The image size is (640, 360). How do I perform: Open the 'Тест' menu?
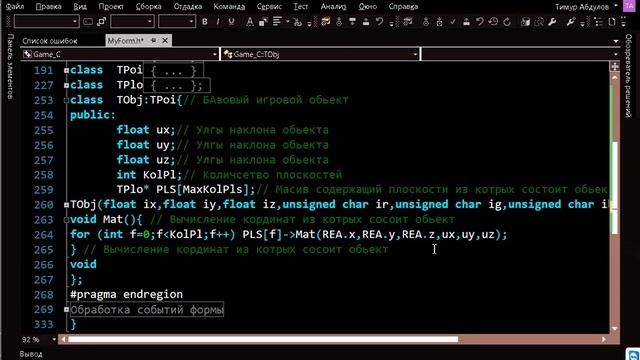(301, 7)
